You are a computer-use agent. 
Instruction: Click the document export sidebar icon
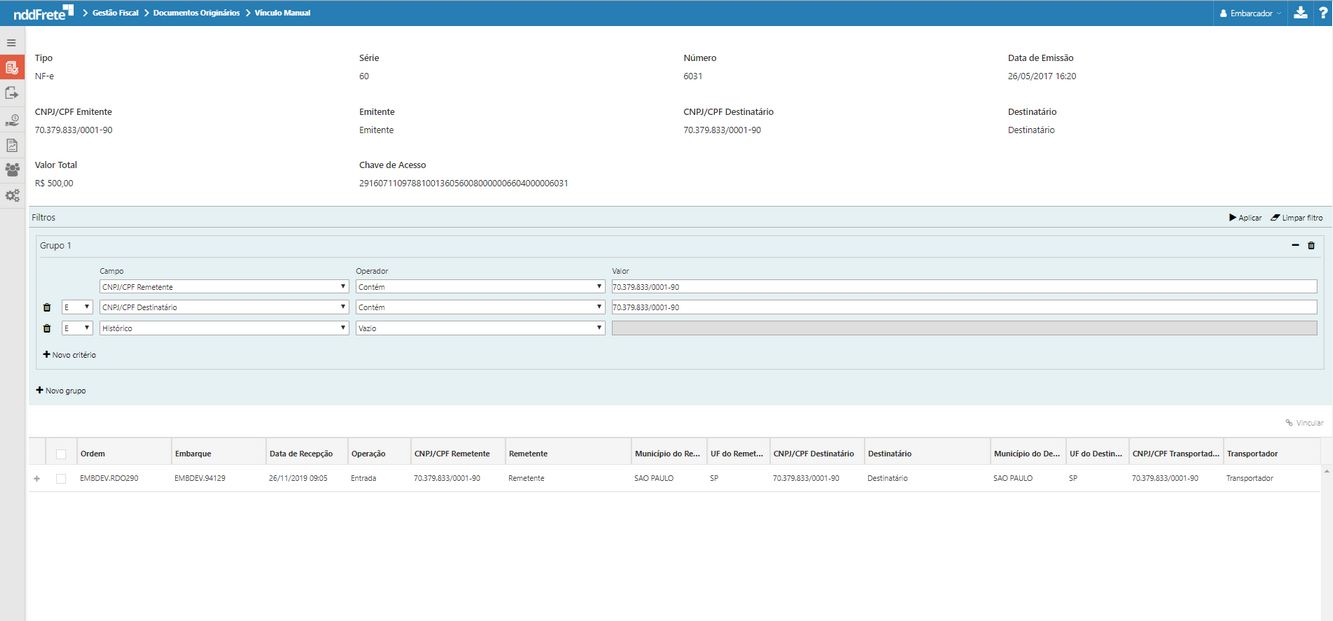click(x=12, y=93)
